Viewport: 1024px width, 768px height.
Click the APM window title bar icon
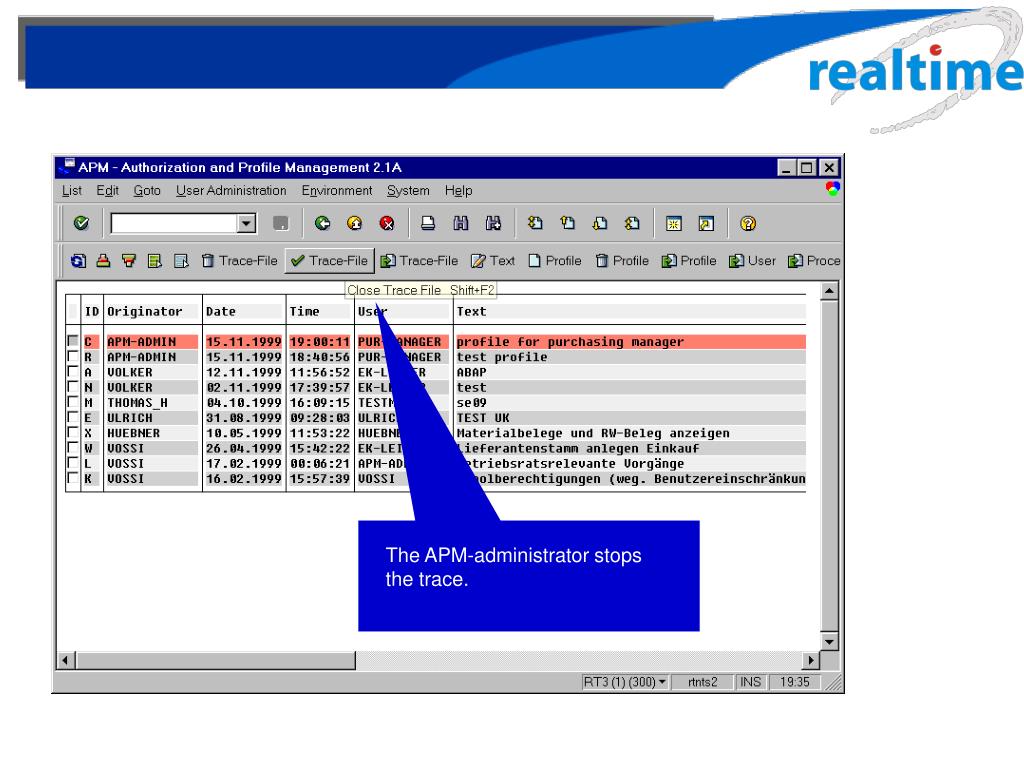(x=66, y=167)
